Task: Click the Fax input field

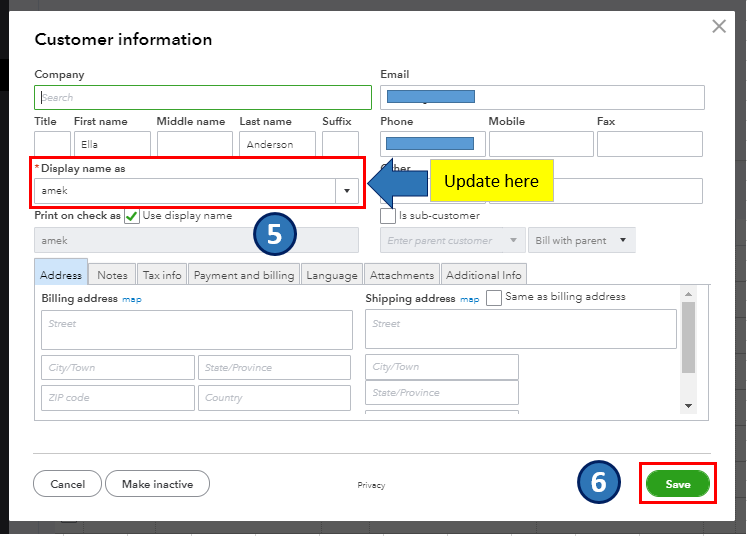Action: coord(650,144)
